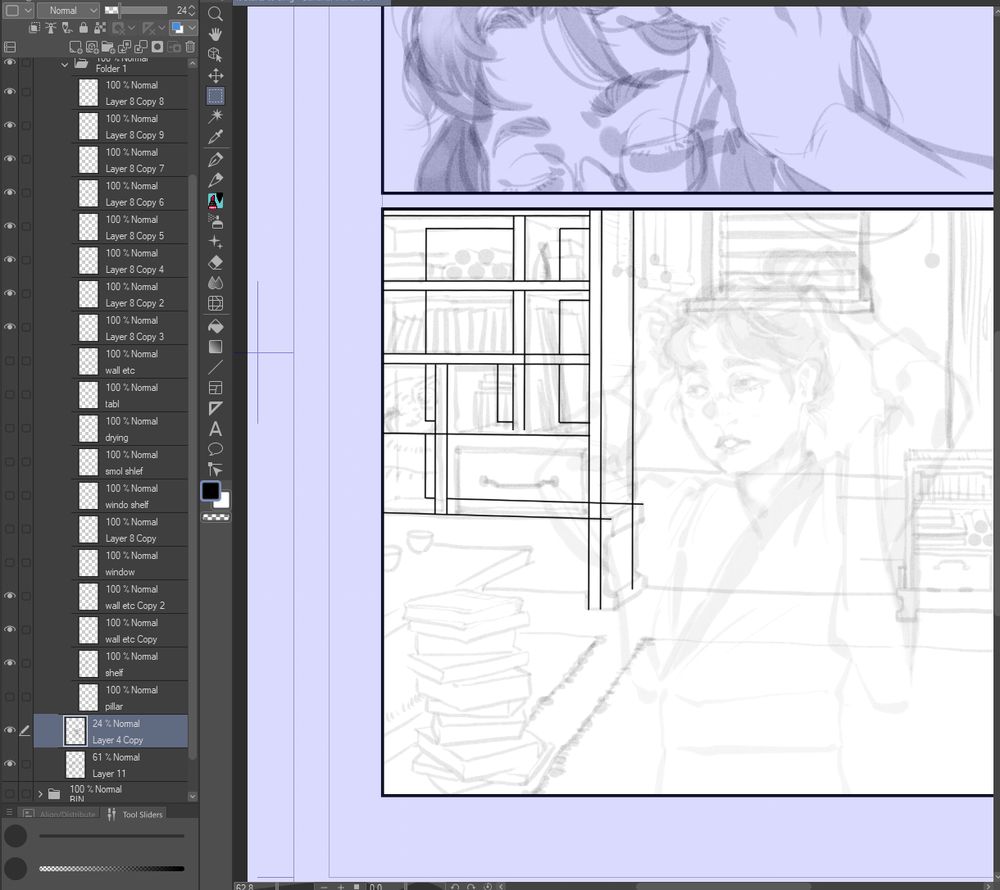This screenshot has width=1000, height=890.
Task: Hide Layer 8 Copy 8
Action: pos(10,92)
